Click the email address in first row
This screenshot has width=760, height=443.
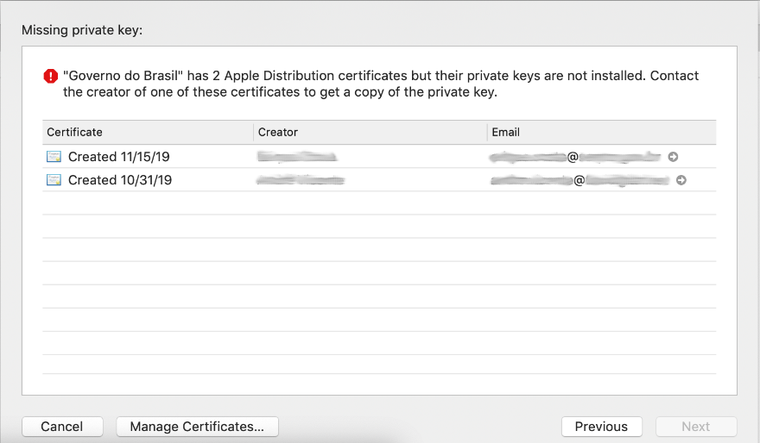coord(575,157)
